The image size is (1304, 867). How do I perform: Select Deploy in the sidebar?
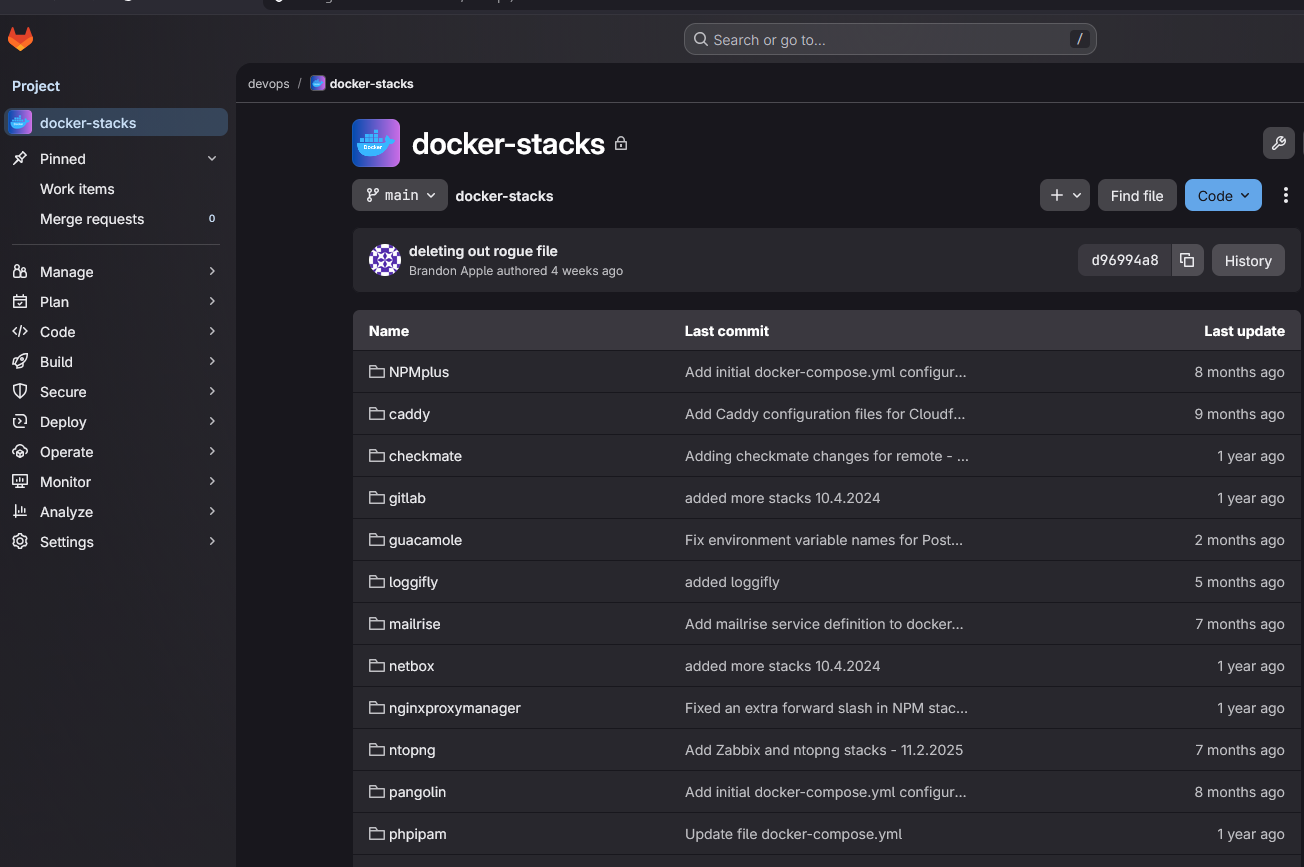point(116,422)
